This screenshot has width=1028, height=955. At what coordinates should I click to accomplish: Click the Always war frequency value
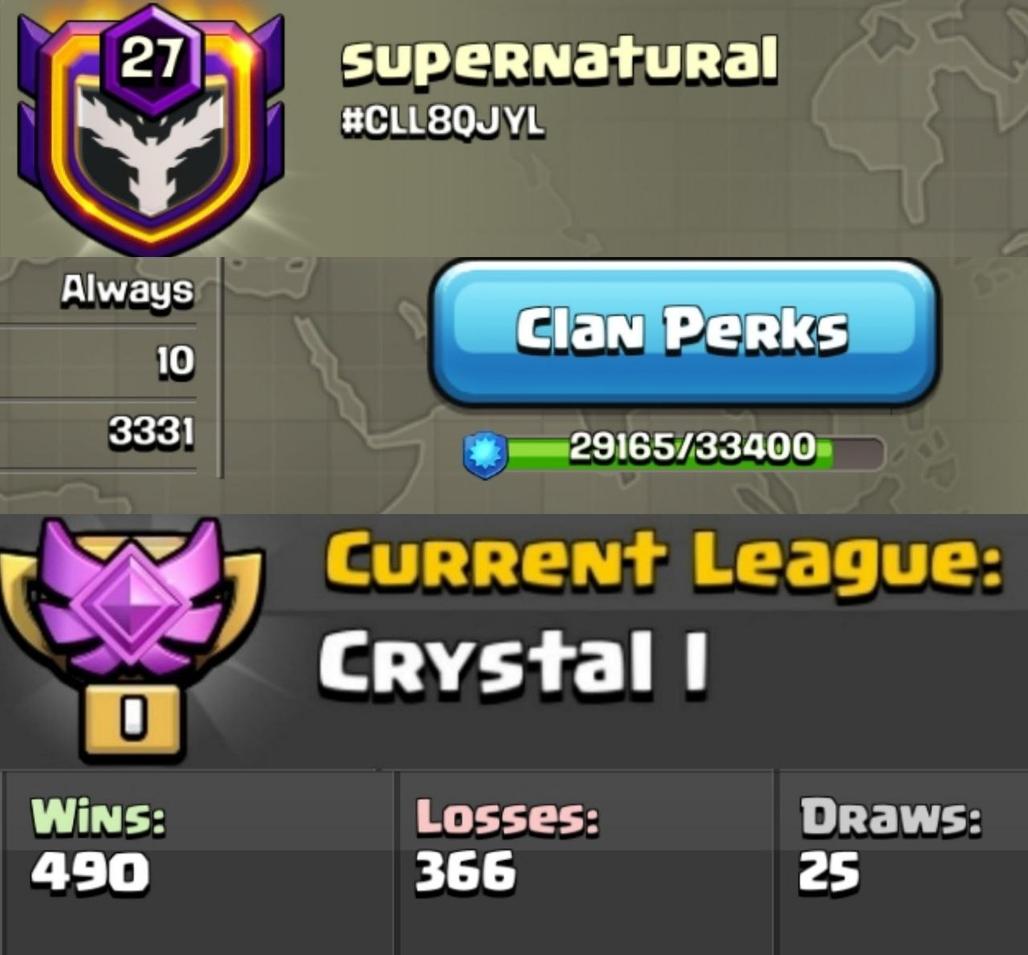[x=128, y=290]
